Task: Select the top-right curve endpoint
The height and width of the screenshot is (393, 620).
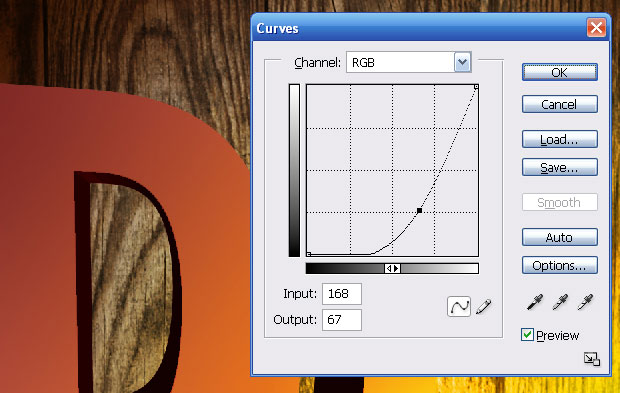Action: (x=476, y=87)
